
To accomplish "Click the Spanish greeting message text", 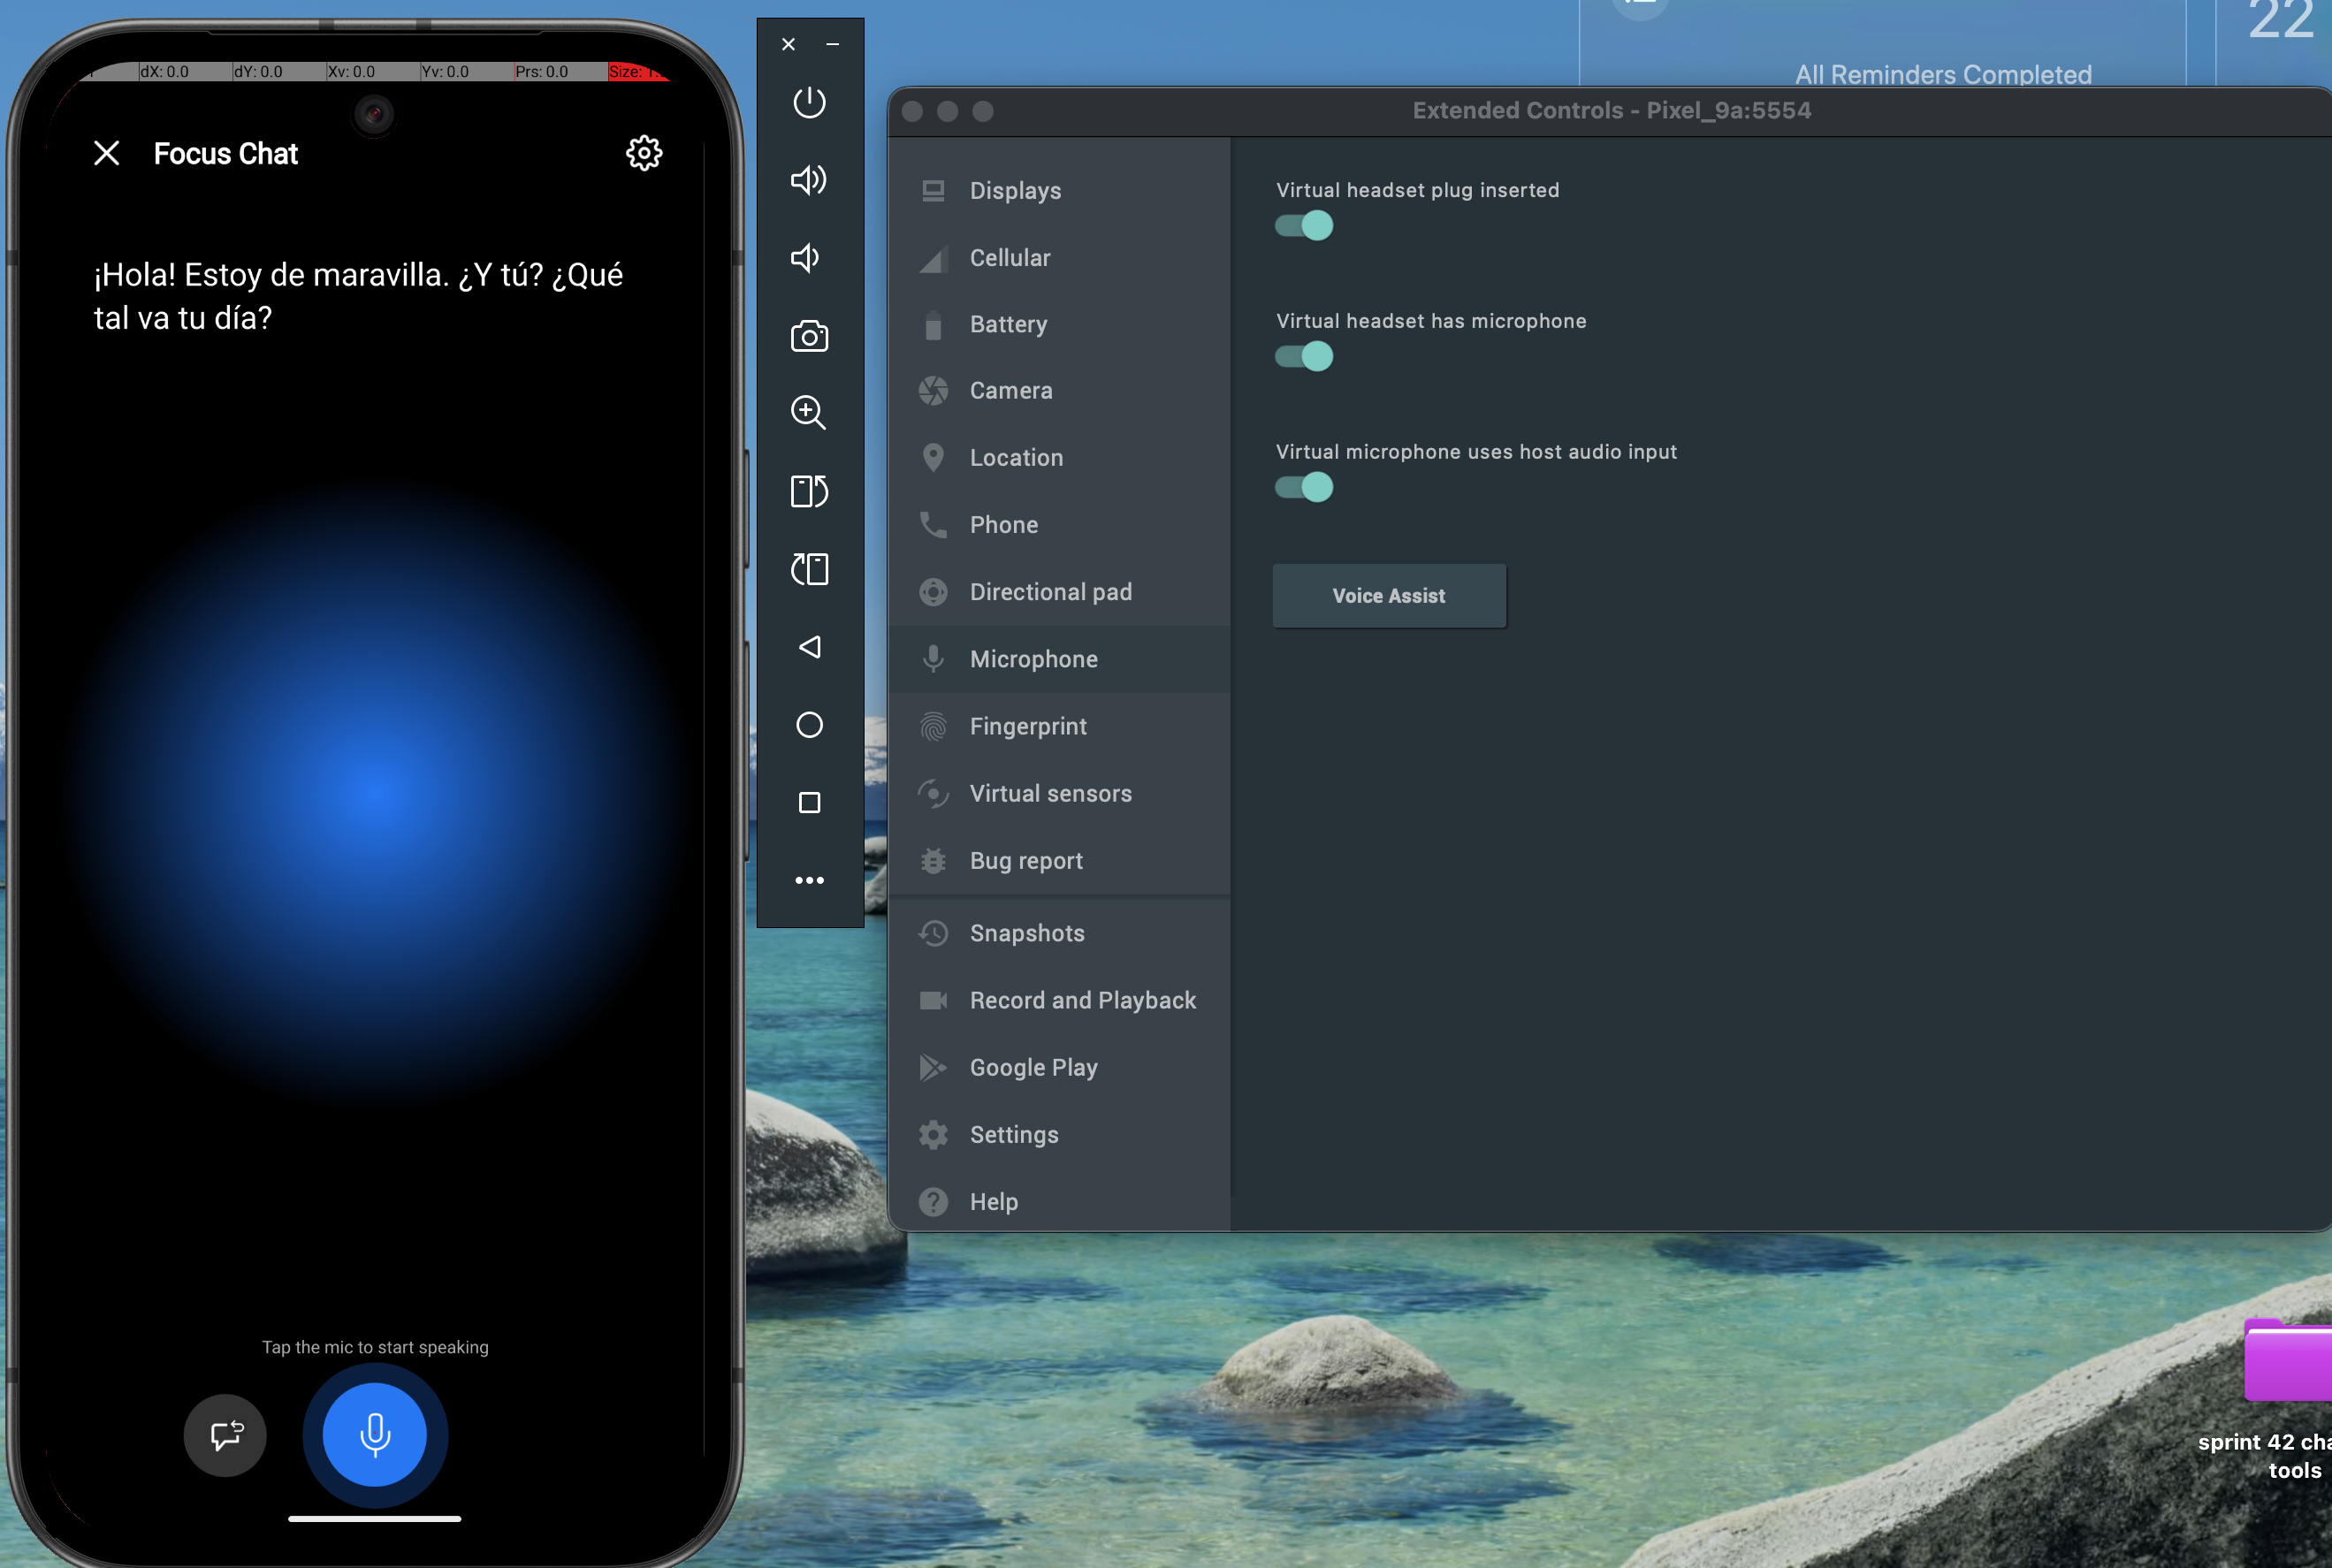I will pos(358,296).
